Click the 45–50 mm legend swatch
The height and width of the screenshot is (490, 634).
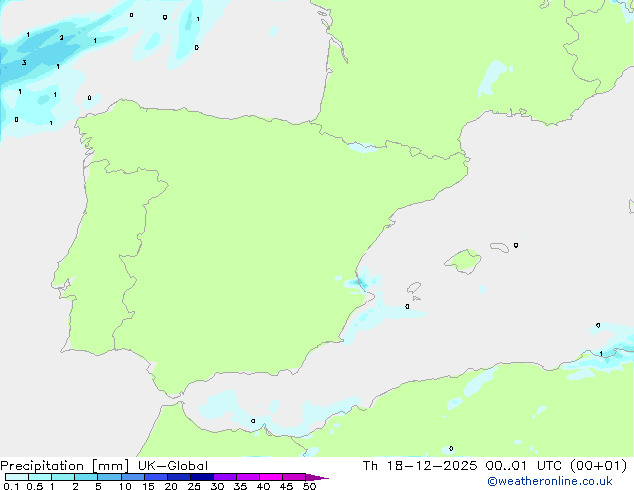[x=294, y=477]
